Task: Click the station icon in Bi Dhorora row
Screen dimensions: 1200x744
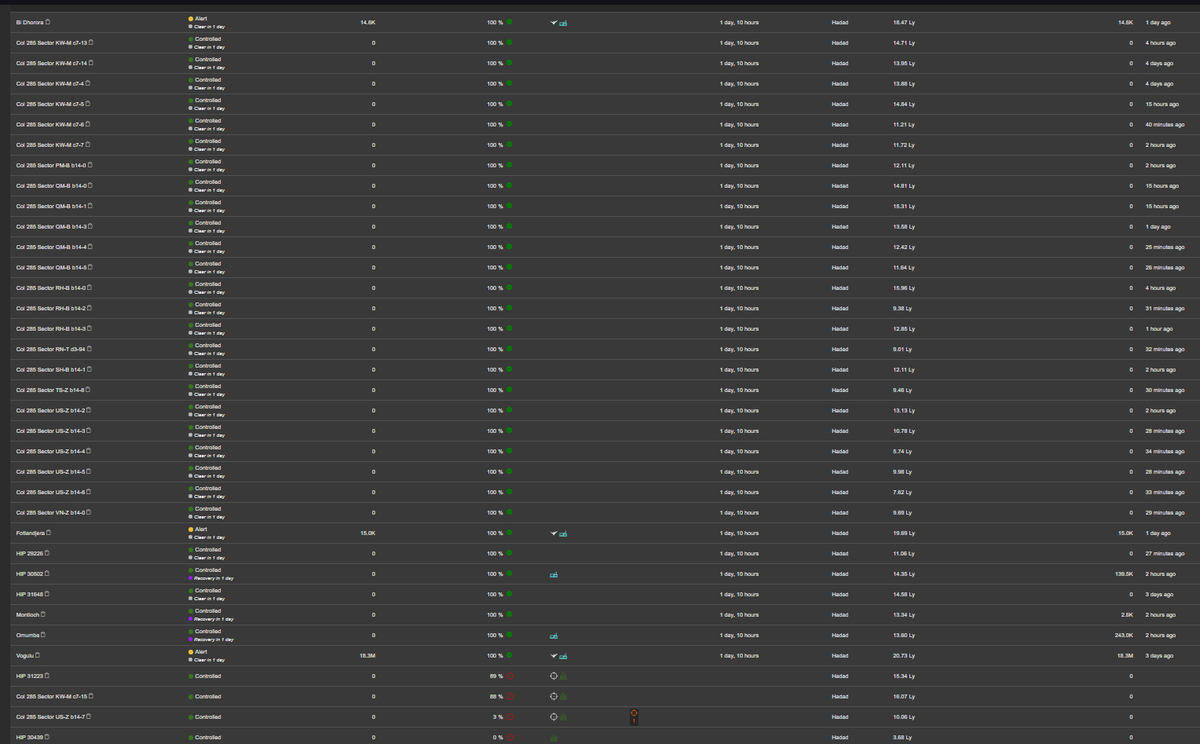Action: point(564,22)
